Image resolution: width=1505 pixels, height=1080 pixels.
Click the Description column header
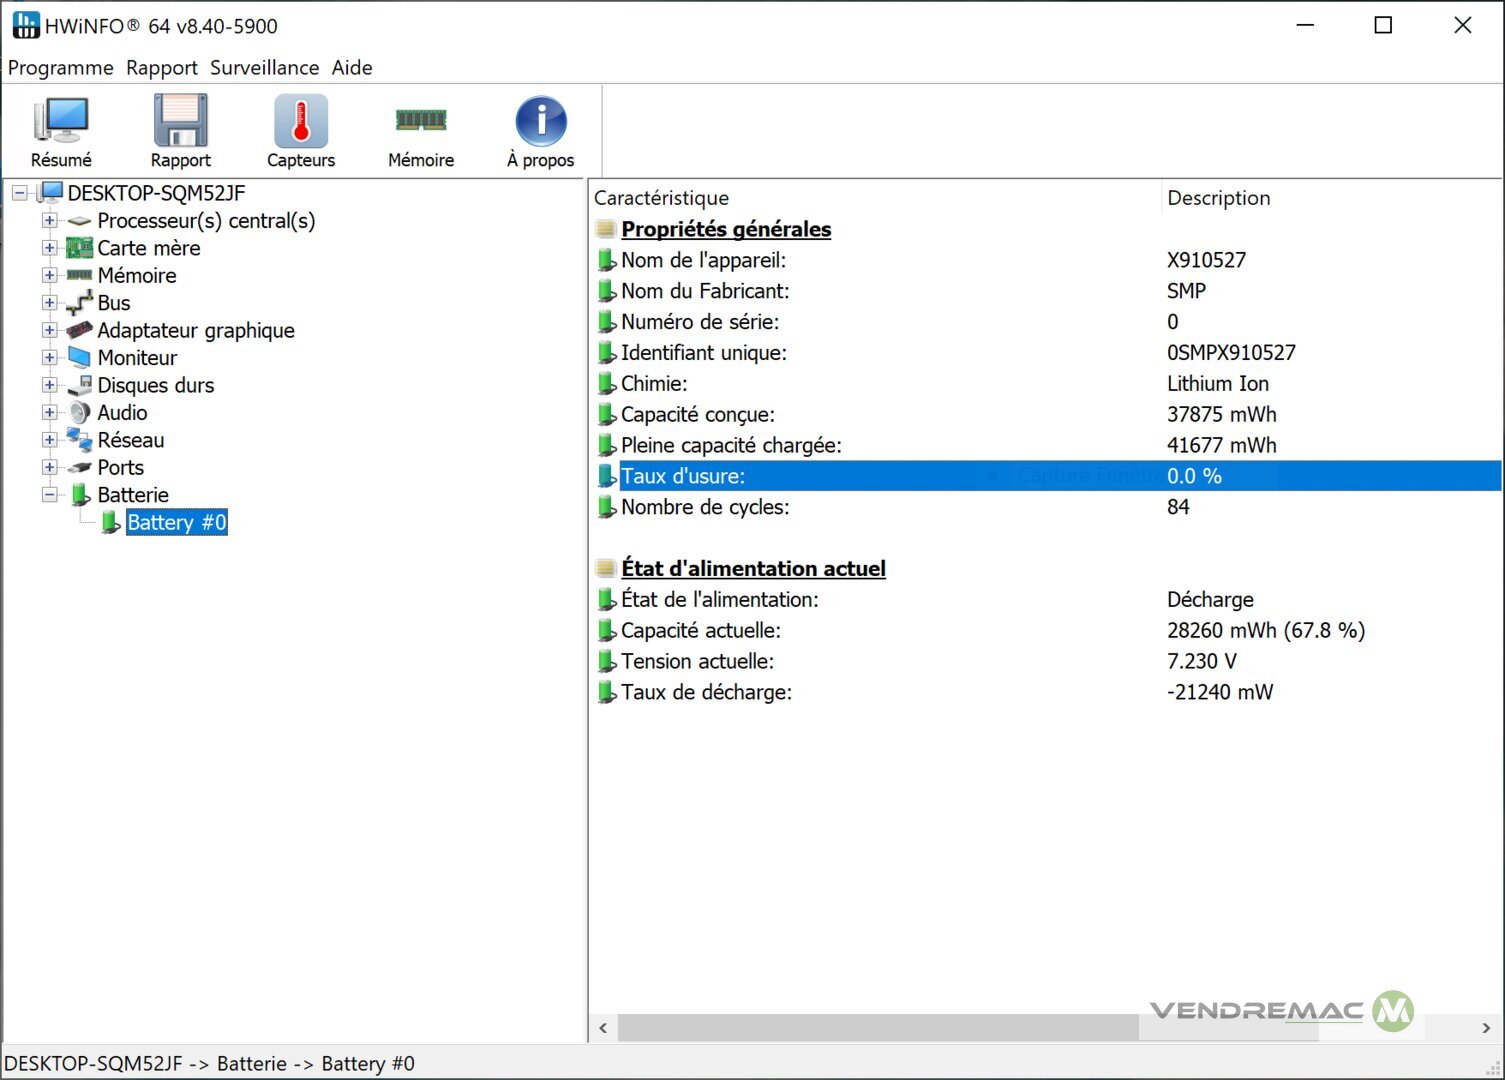point(1218,198)
